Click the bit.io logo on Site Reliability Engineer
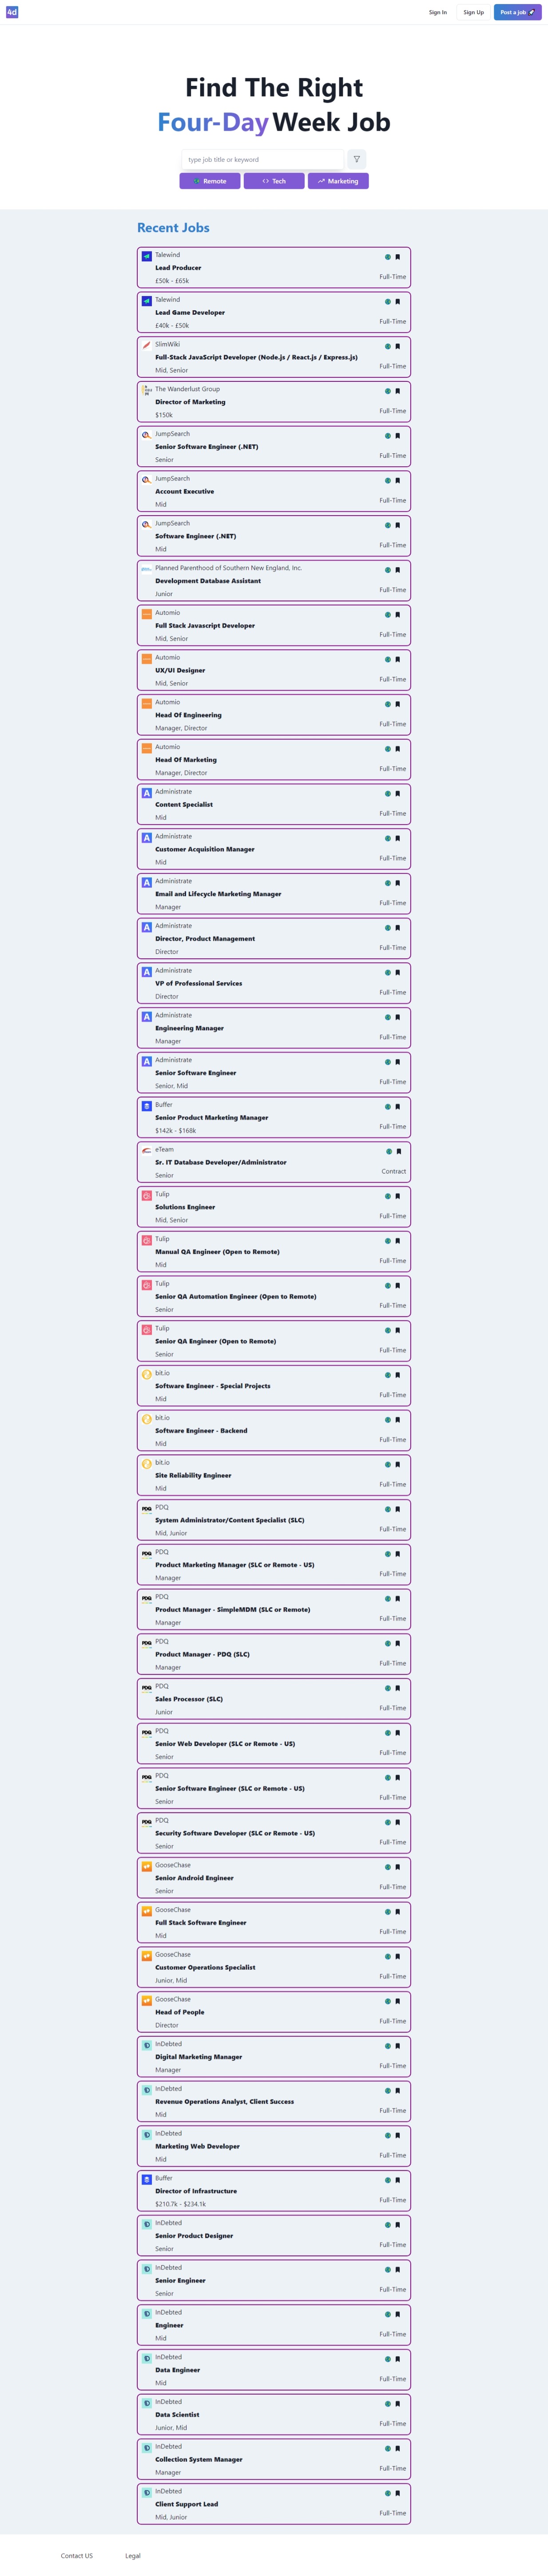This screenshot has height=2576, width=548. [x=146, y=1463]
